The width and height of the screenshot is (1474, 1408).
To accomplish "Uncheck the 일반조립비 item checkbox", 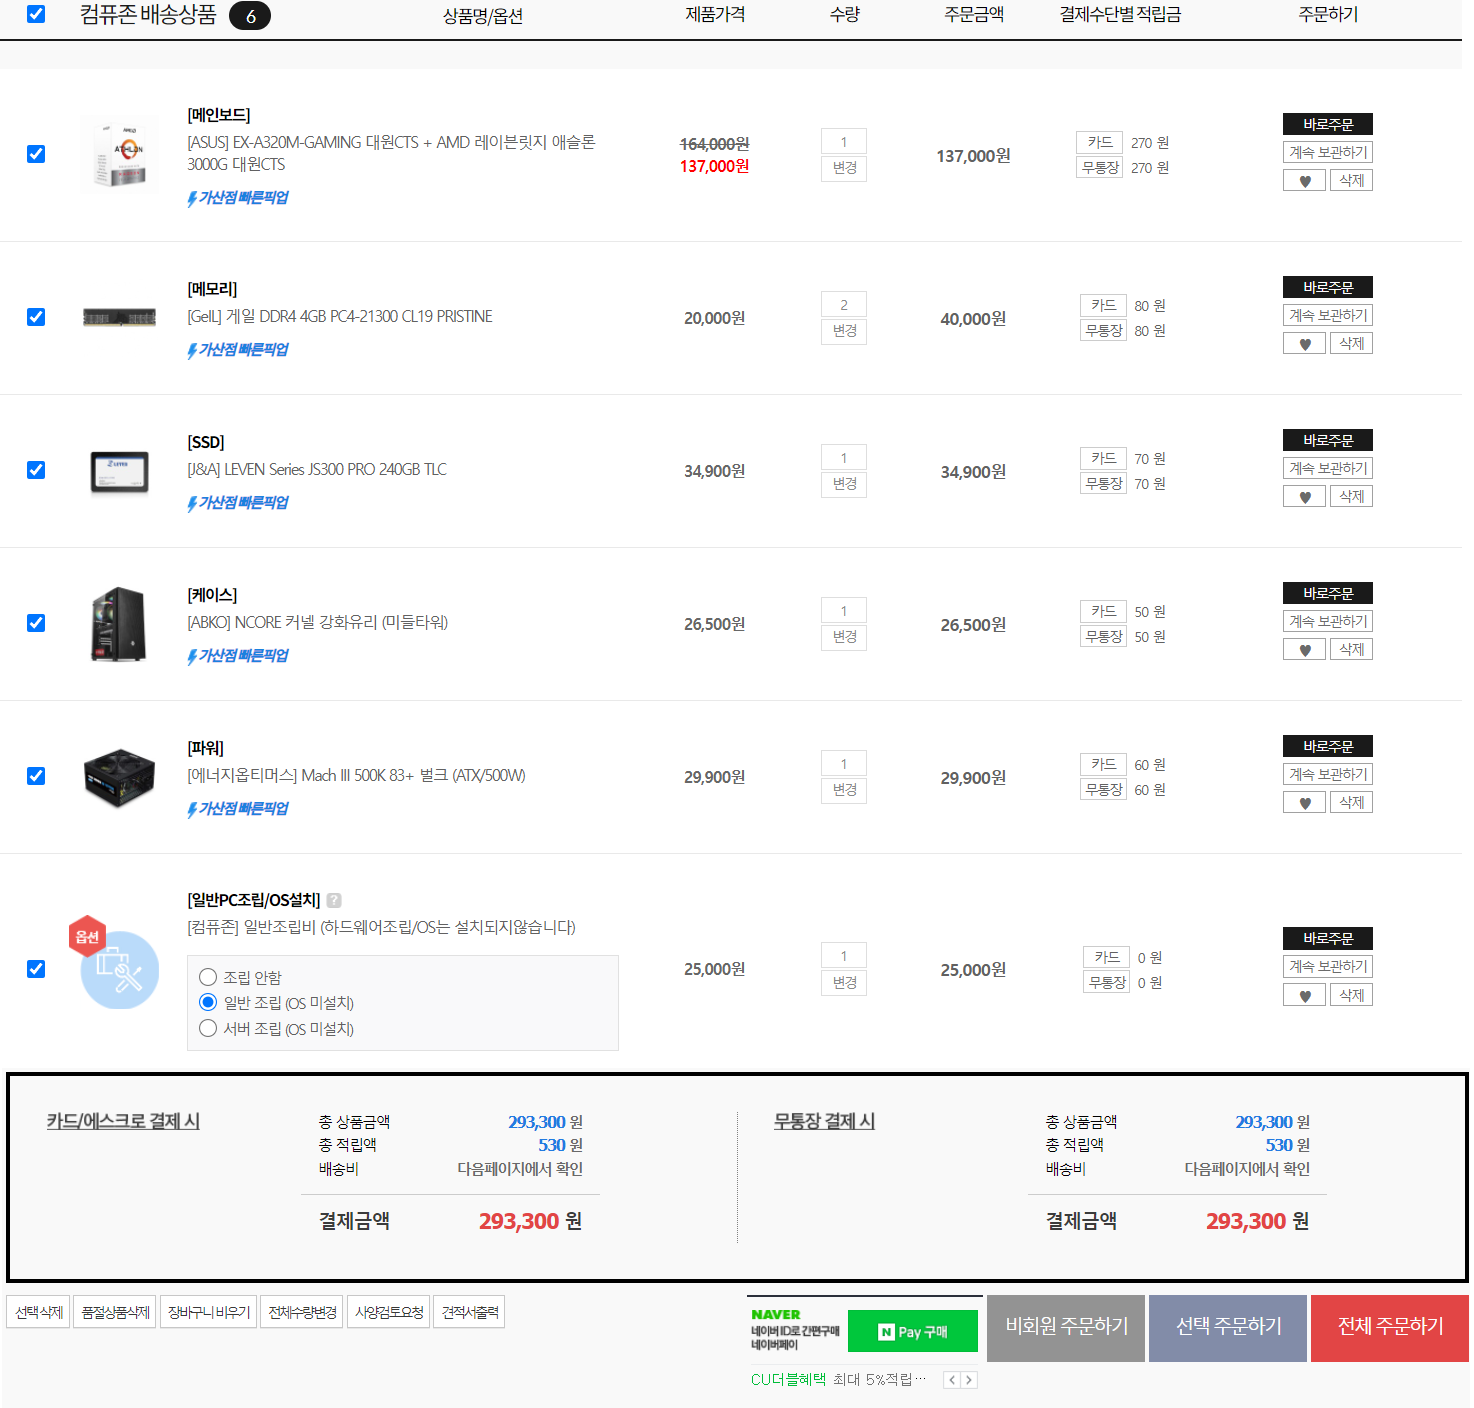I will click(x=36, y=969).
